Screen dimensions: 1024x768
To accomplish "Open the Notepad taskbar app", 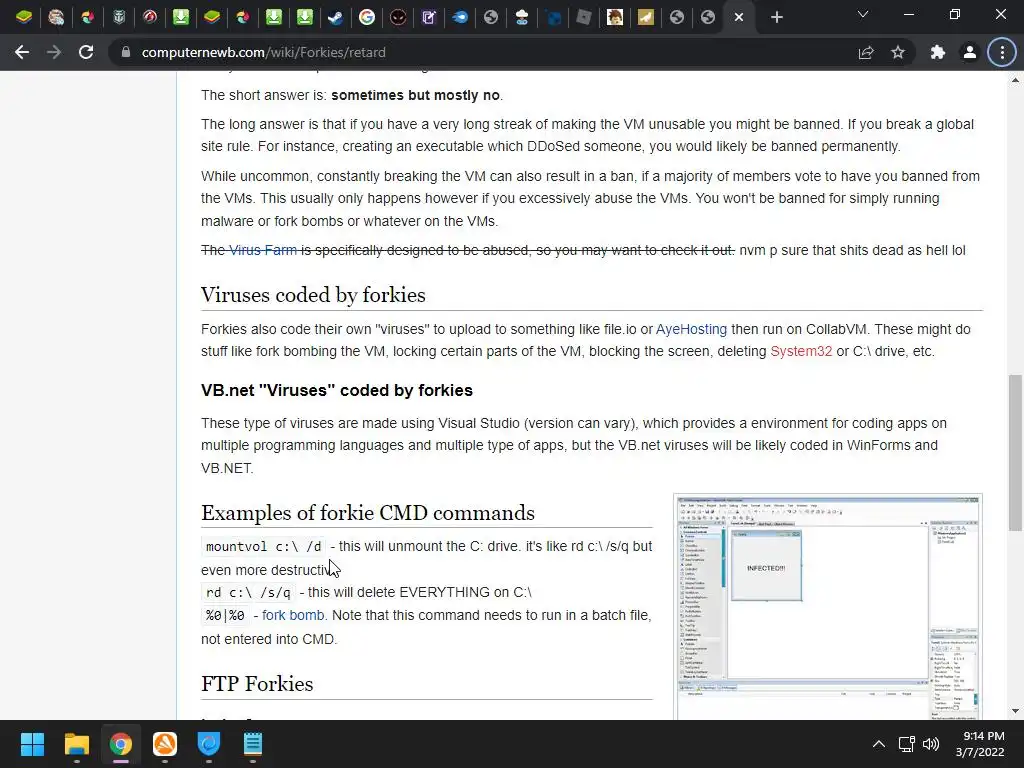I will pyautogui.click(x=252, y=744).
